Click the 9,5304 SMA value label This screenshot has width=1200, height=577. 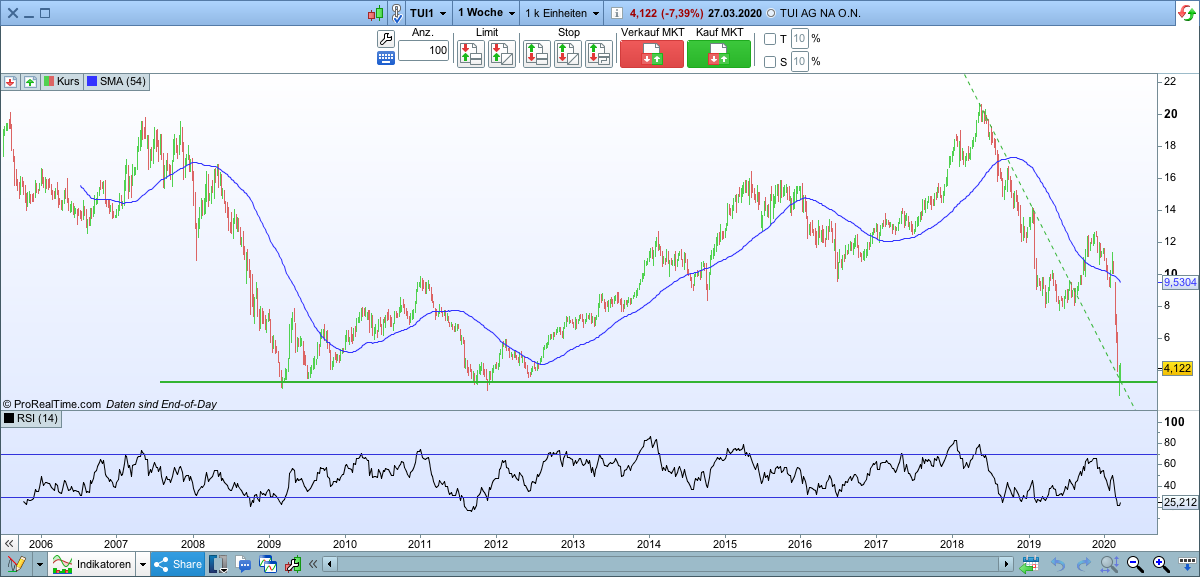(x=1179, y=282)
